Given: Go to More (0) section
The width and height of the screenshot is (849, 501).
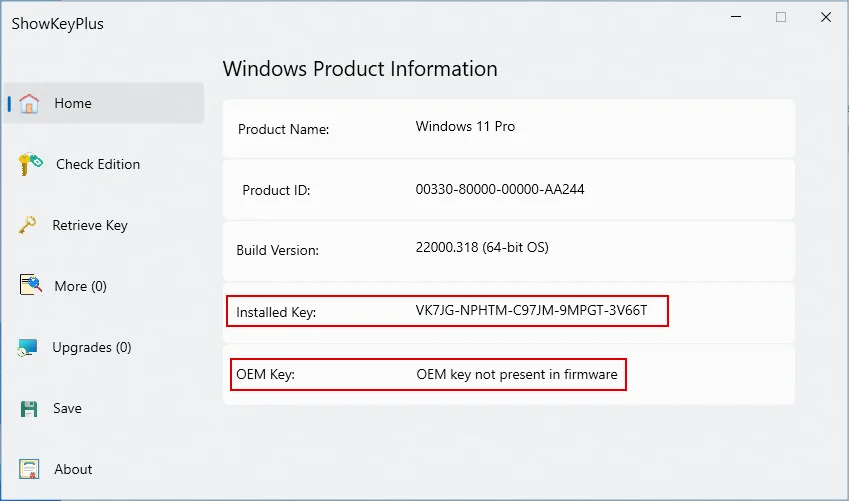Looking at the screenshot, I should pos(80,287).
